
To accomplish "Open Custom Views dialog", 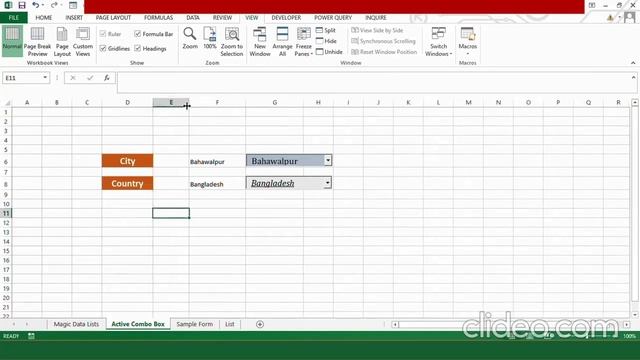I will pyautogui.click(x=83, y=42).
